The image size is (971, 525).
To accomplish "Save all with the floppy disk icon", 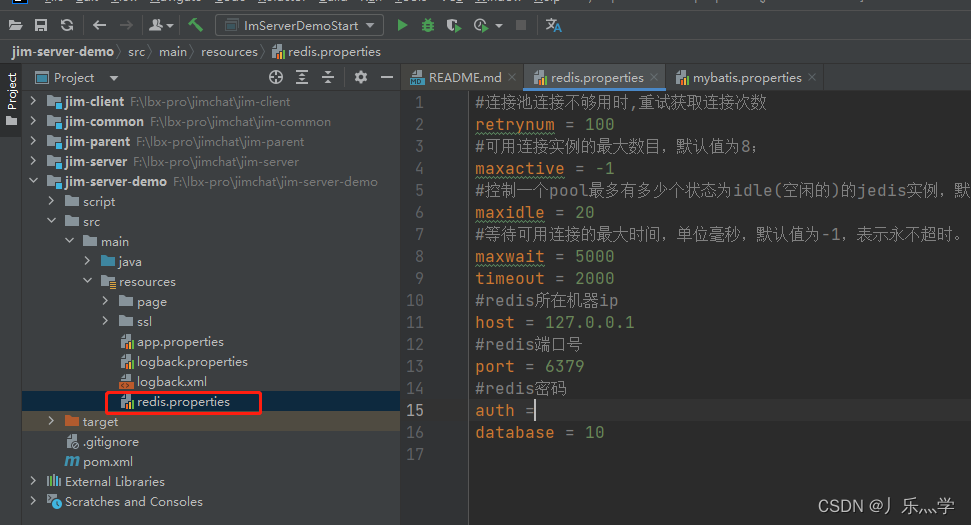I will click(x=41, y=25).
